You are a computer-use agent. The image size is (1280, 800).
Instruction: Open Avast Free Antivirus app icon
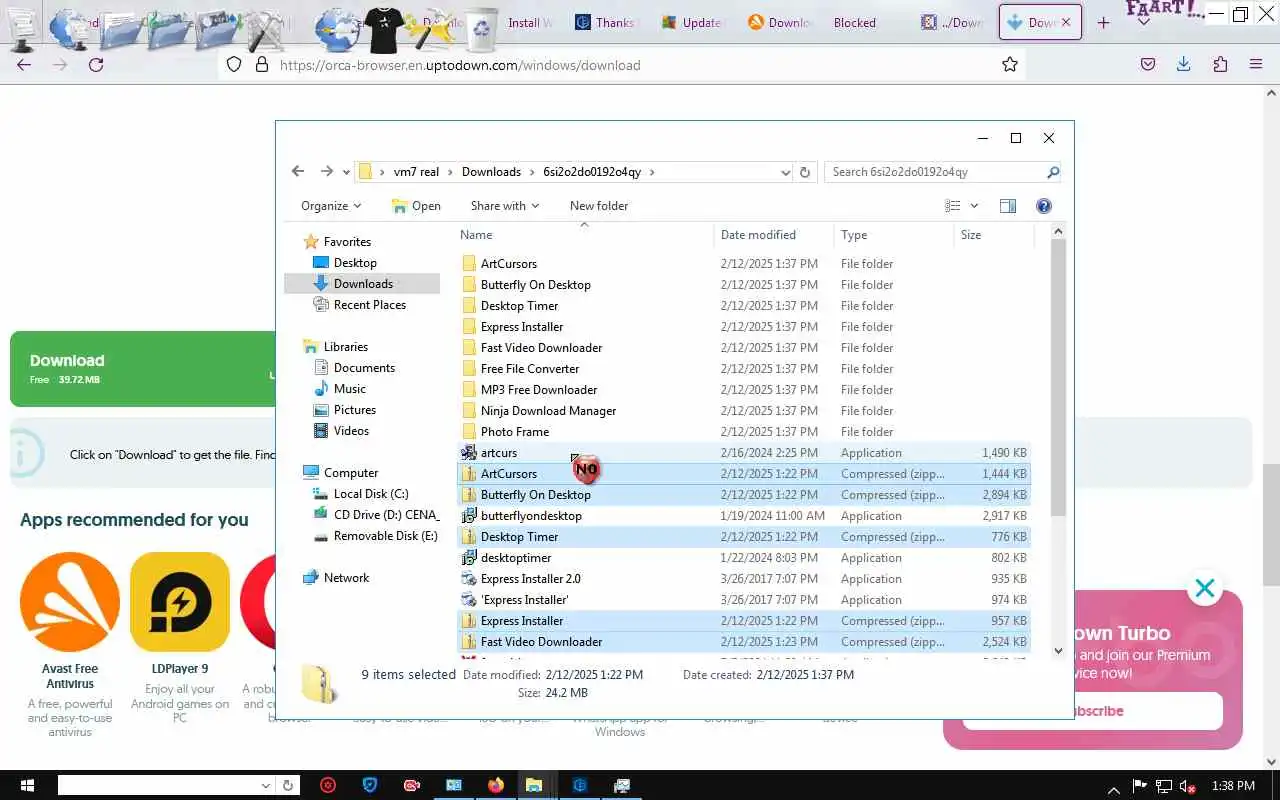click(x=70, y=602)
